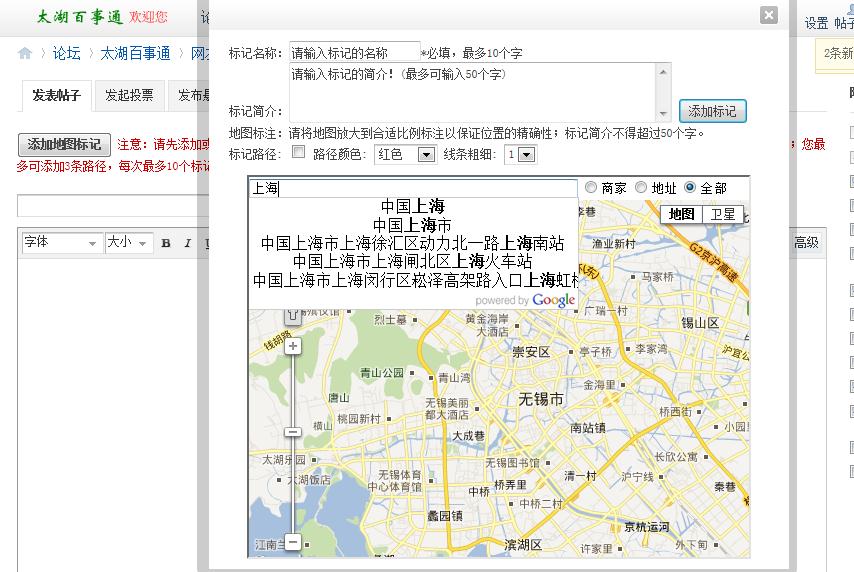Click 无锡图书馆 label on map
The width and height of the screenshot is (854, 572).
click(512, 463)
